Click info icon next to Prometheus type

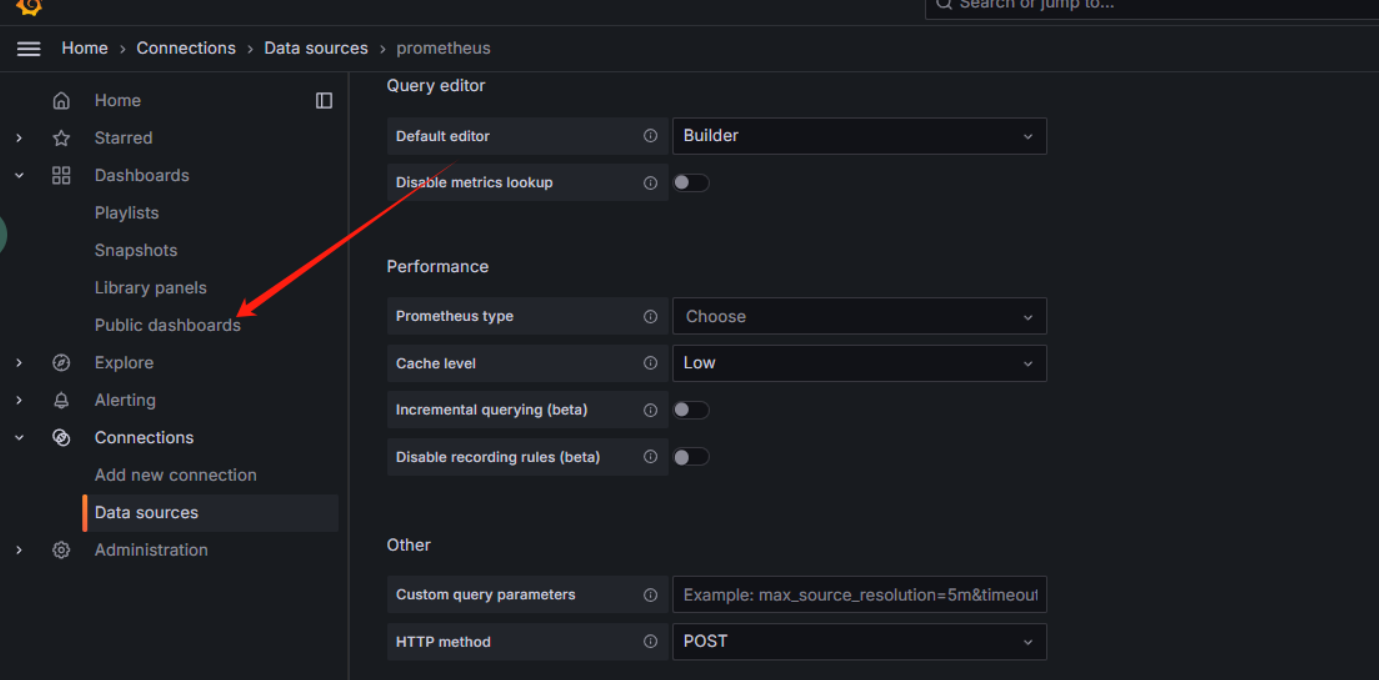[x=650, y=316]
